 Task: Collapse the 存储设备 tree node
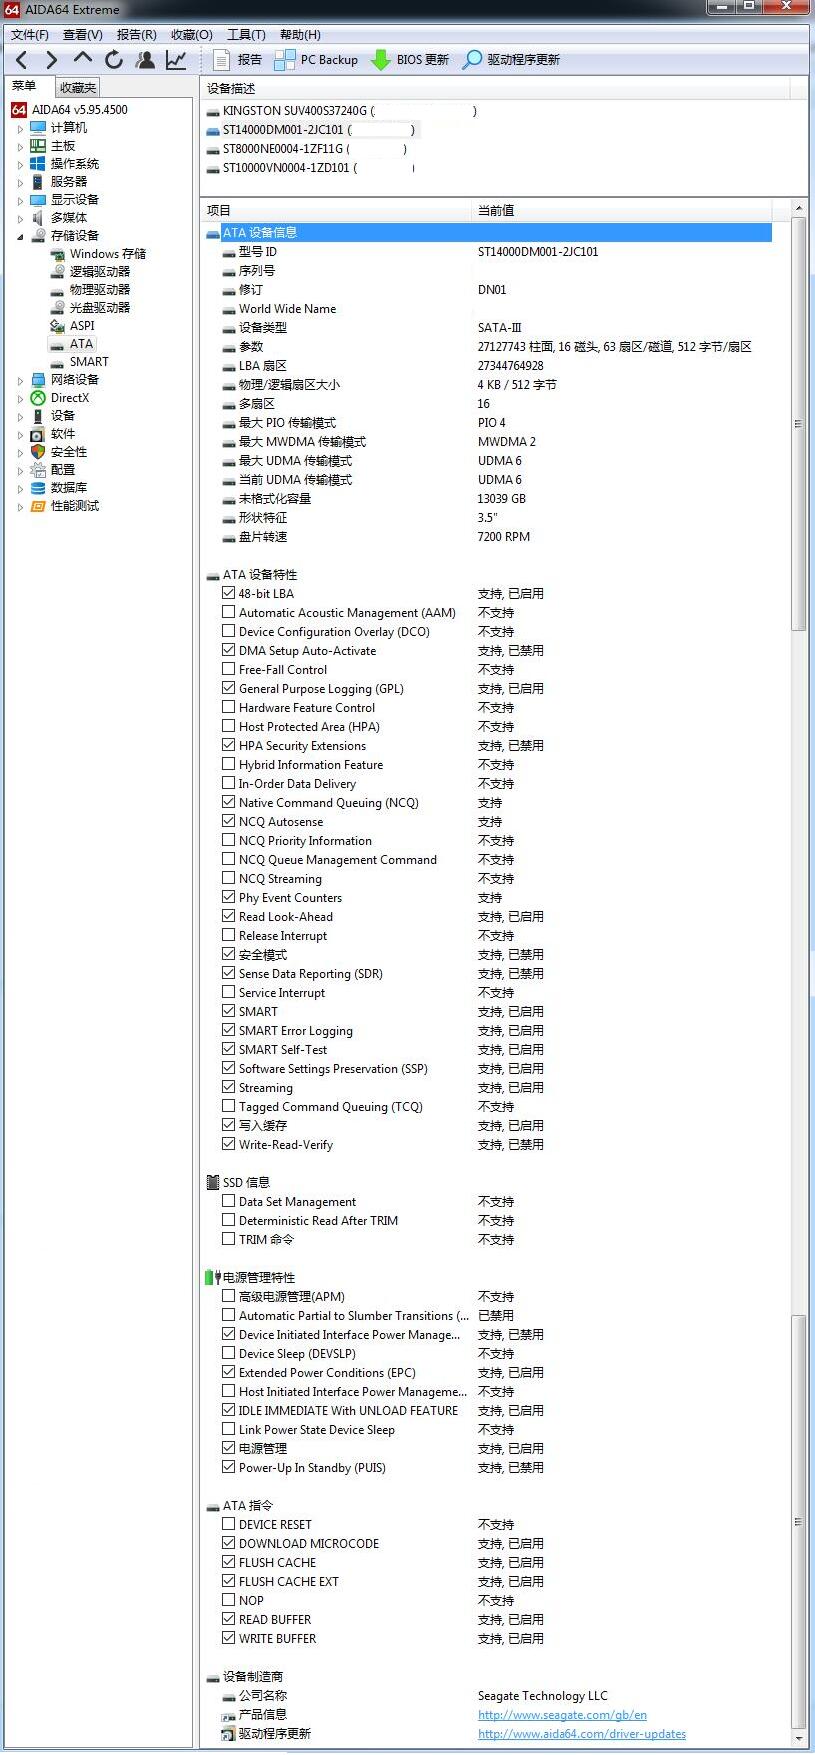click(20, 236)
